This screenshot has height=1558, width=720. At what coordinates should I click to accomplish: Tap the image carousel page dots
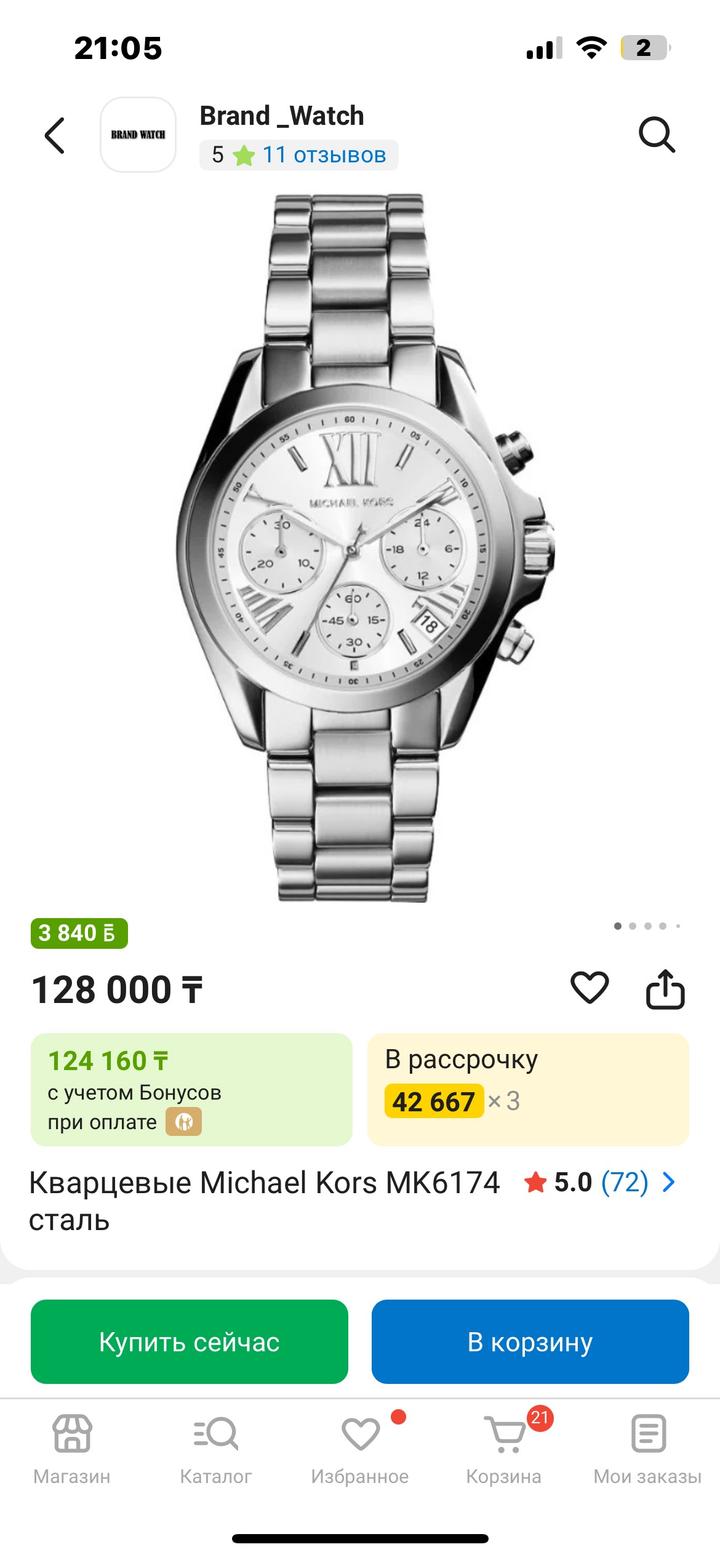tap(647, 926)
